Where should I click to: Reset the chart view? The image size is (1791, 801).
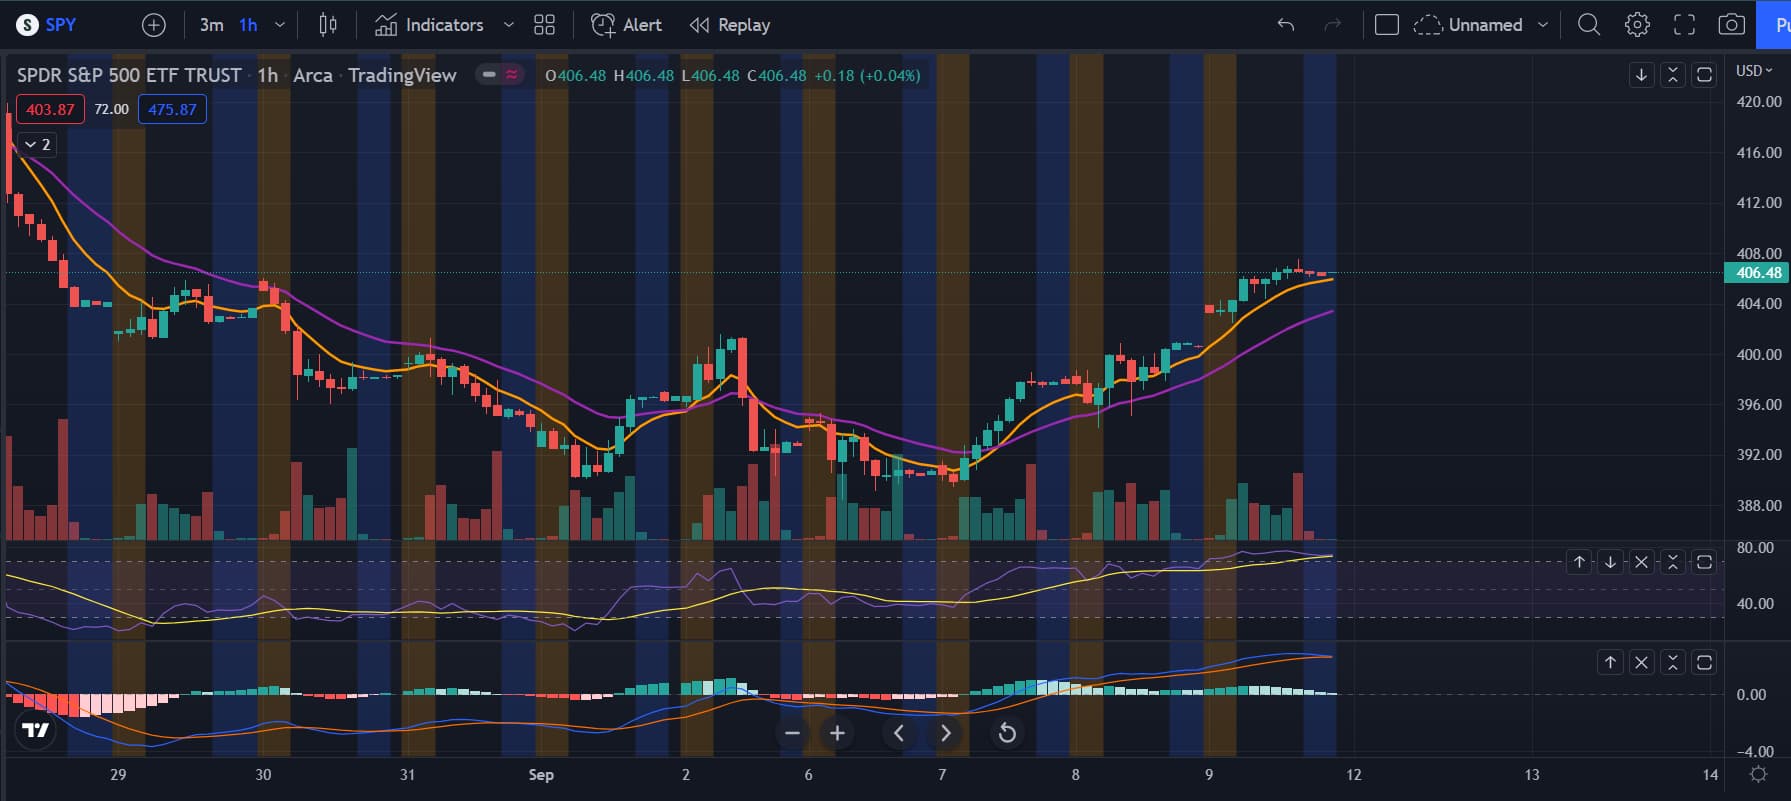(1007, 733)
